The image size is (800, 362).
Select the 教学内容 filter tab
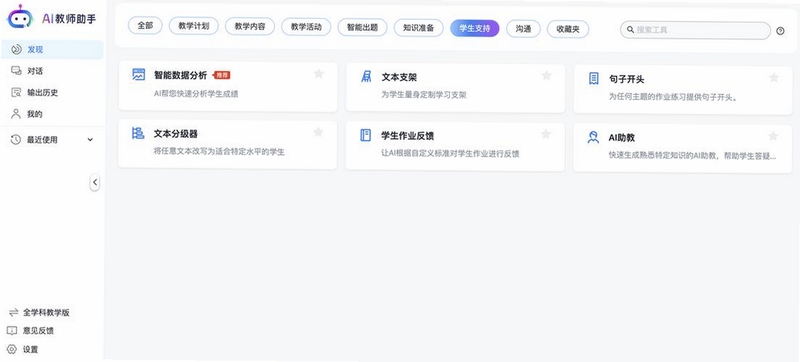[250, 27]
